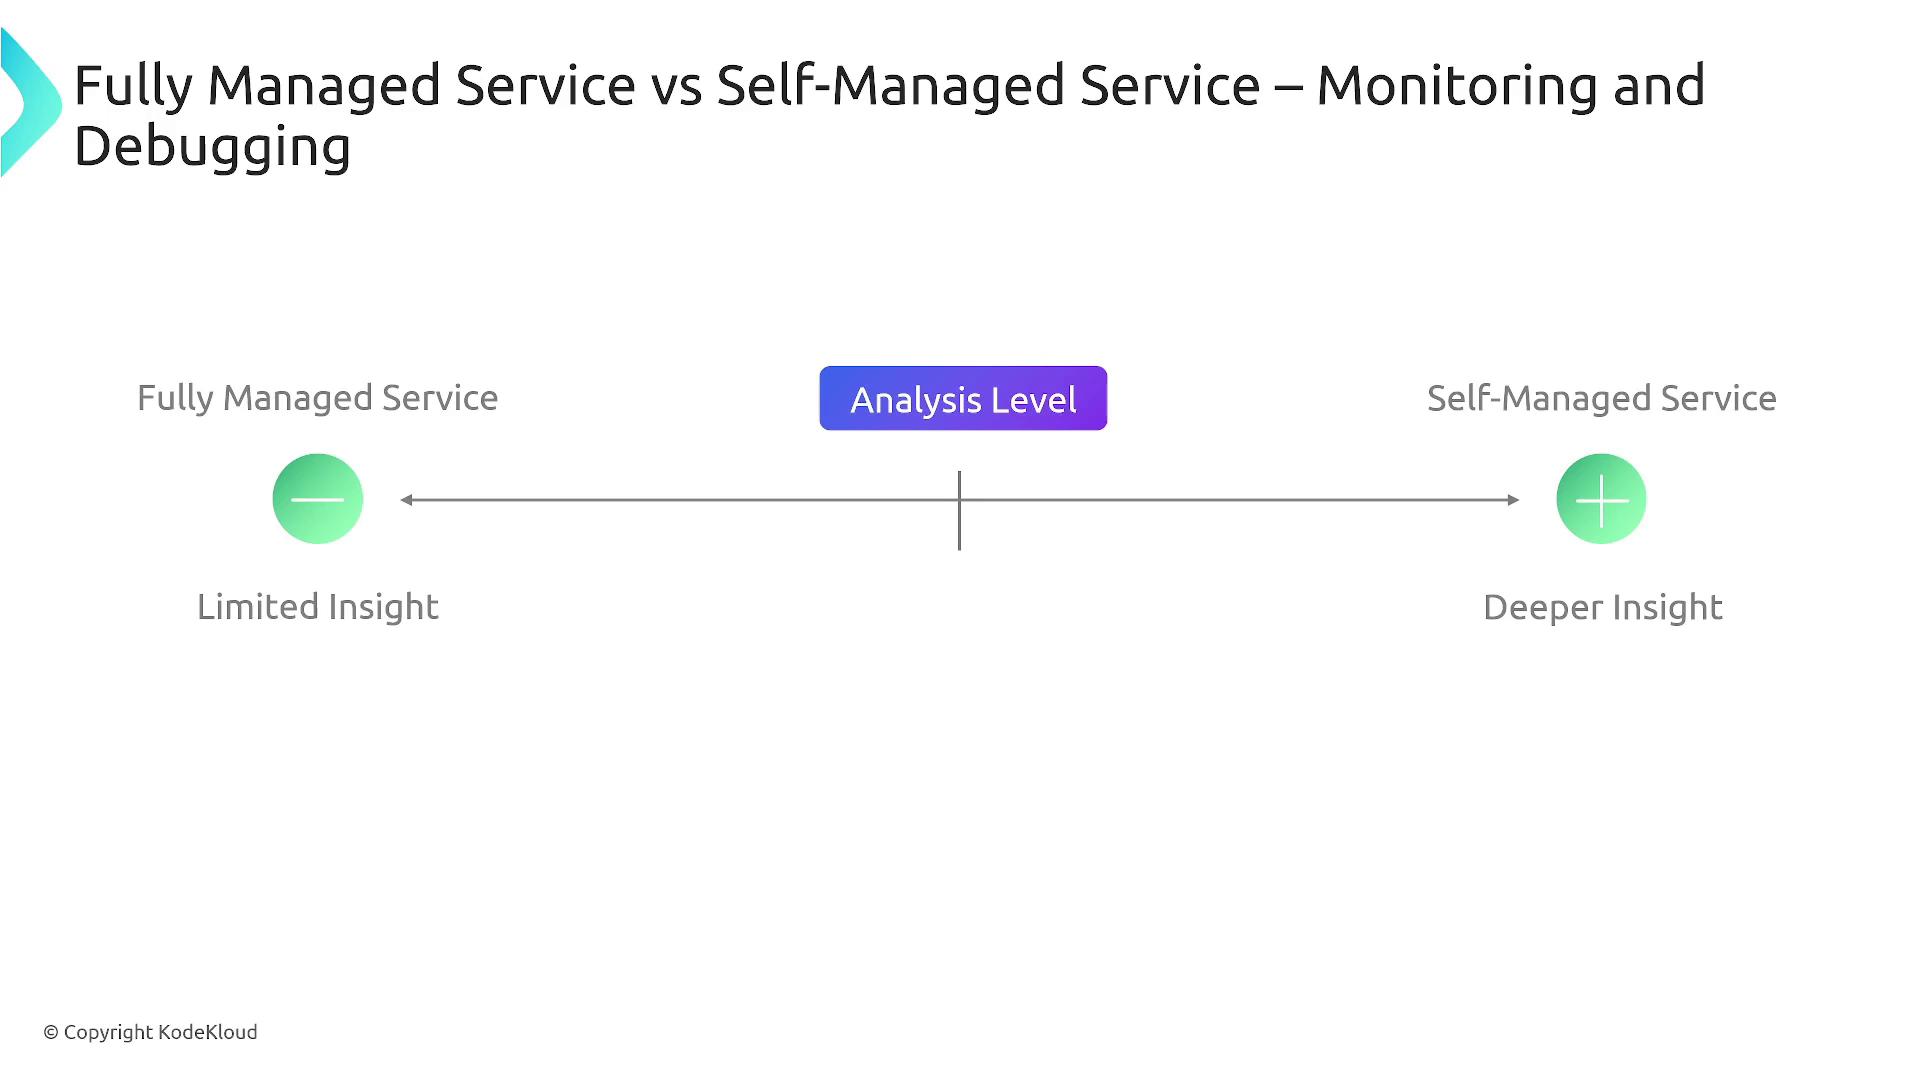Click the word Debugging in the title
This screenshot has width=1920, height=1080.
[212, 147]
